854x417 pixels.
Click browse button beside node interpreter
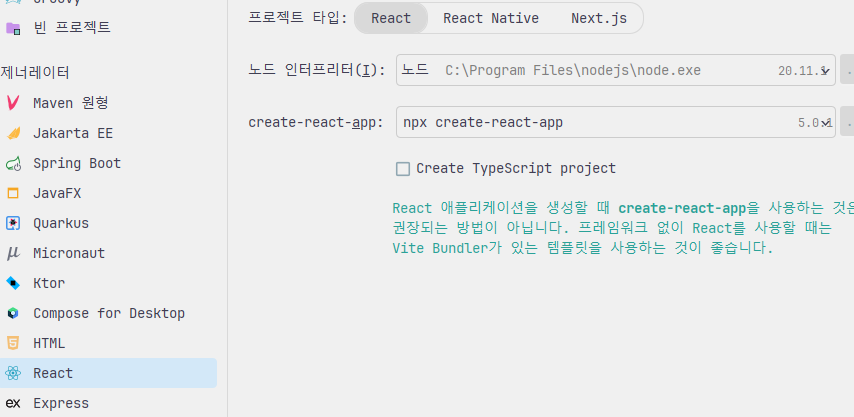[x=847, y=70]
